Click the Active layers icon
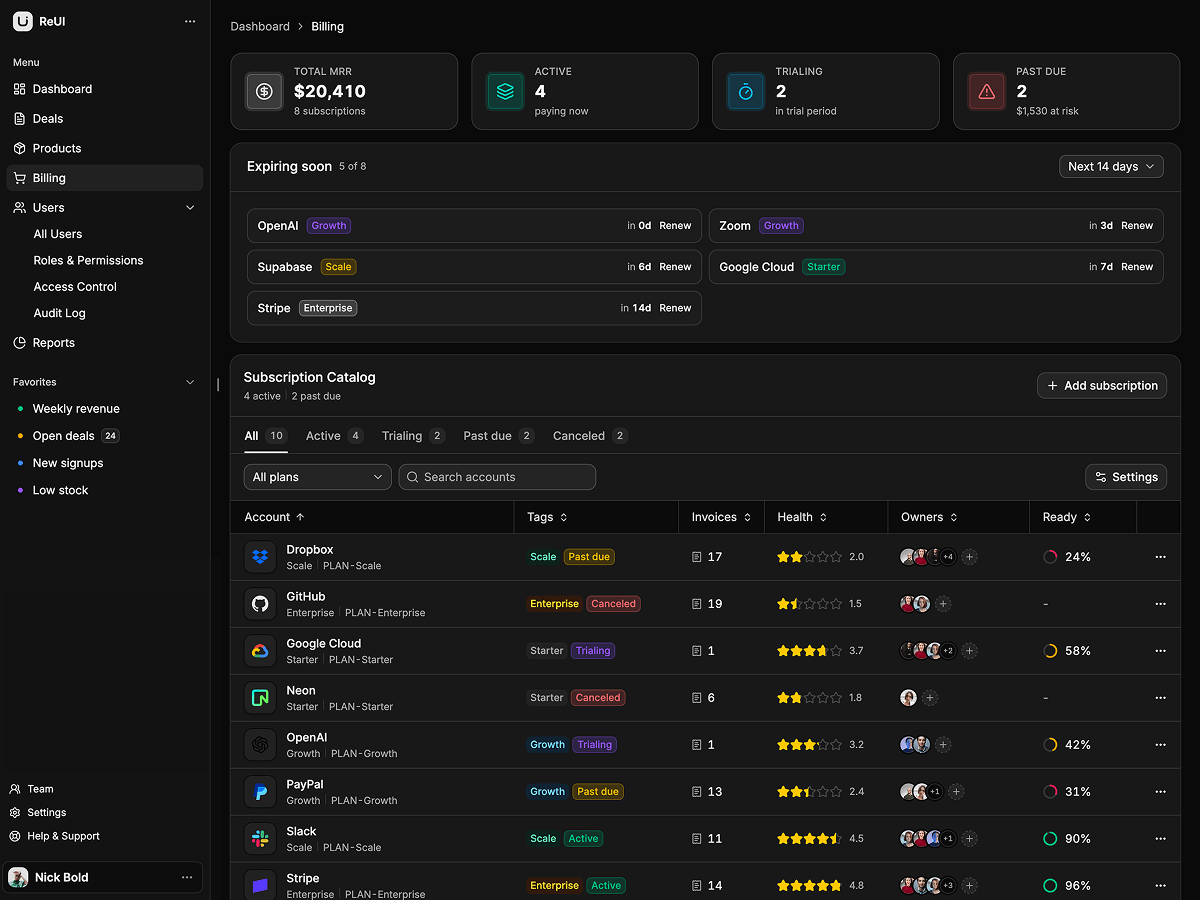The width and height of the screenshot is (1200, 900). tap(505, 91)
